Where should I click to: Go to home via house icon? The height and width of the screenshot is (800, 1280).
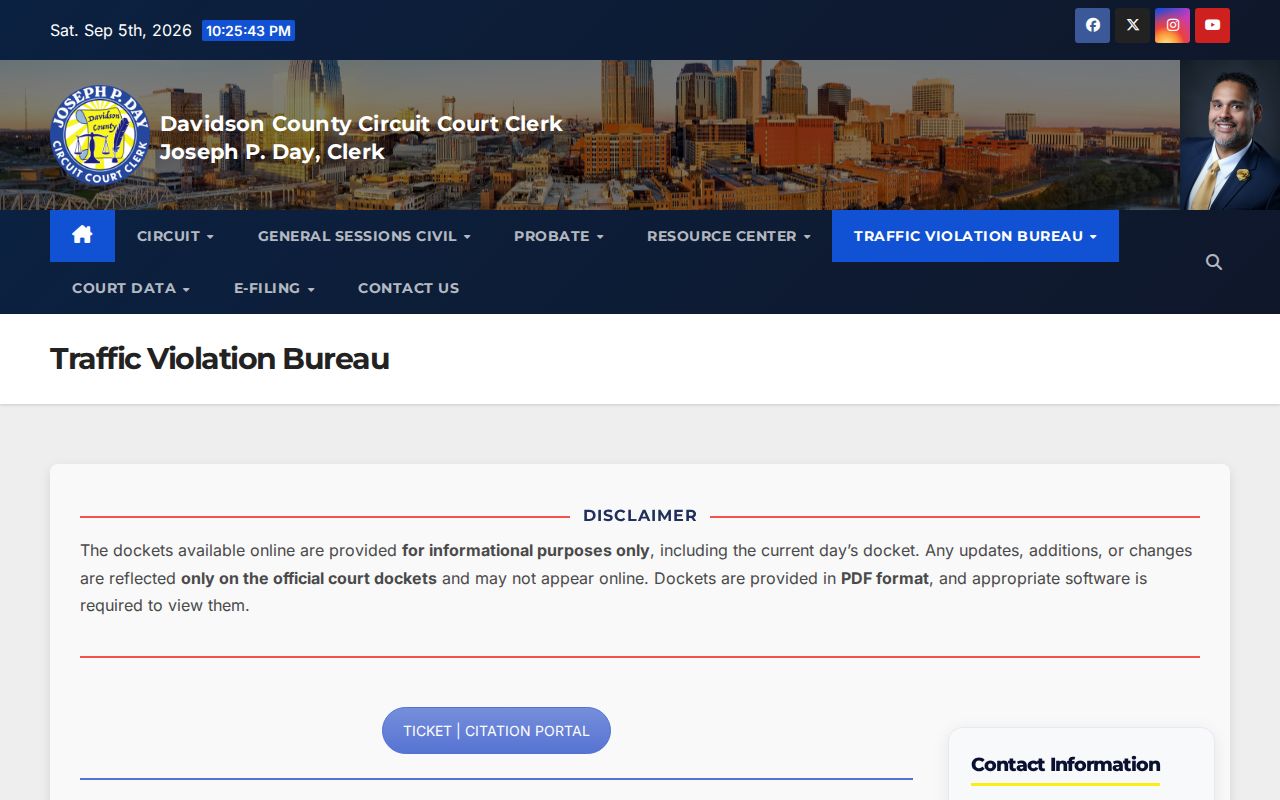(82, 236)
